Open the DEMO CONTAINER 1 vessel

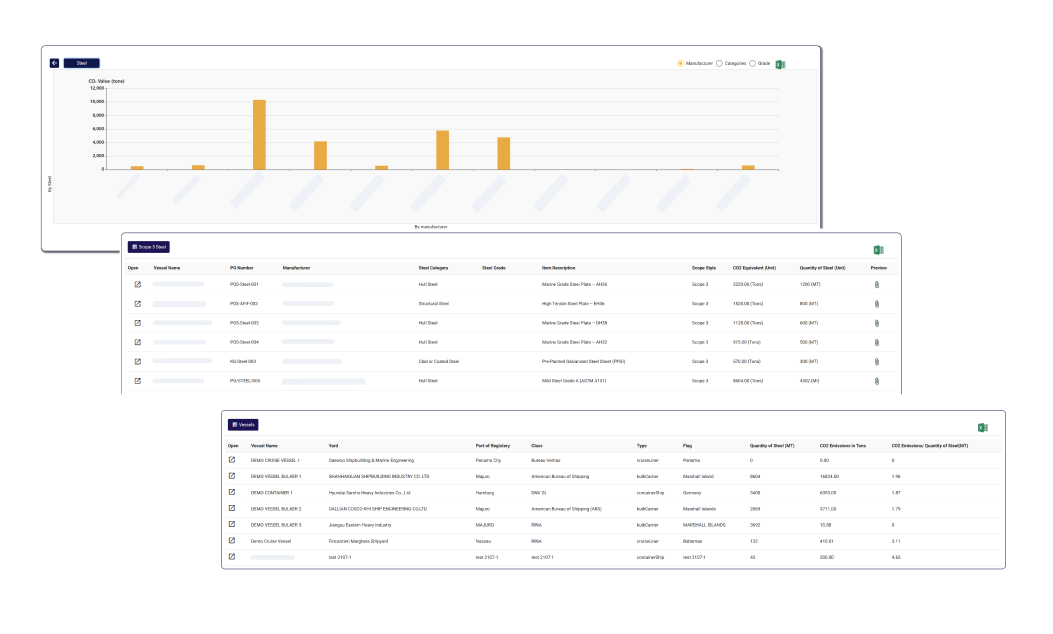tap(232, 492)
